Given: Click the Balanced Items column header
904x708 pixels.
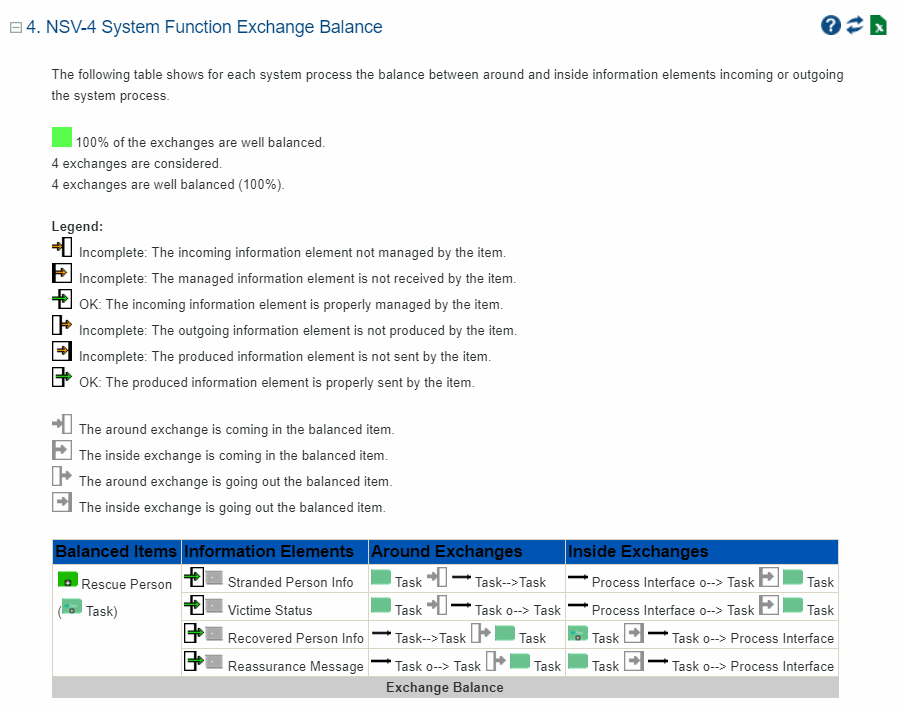Looking at the screenshot, I should click(x=116, y=552).
